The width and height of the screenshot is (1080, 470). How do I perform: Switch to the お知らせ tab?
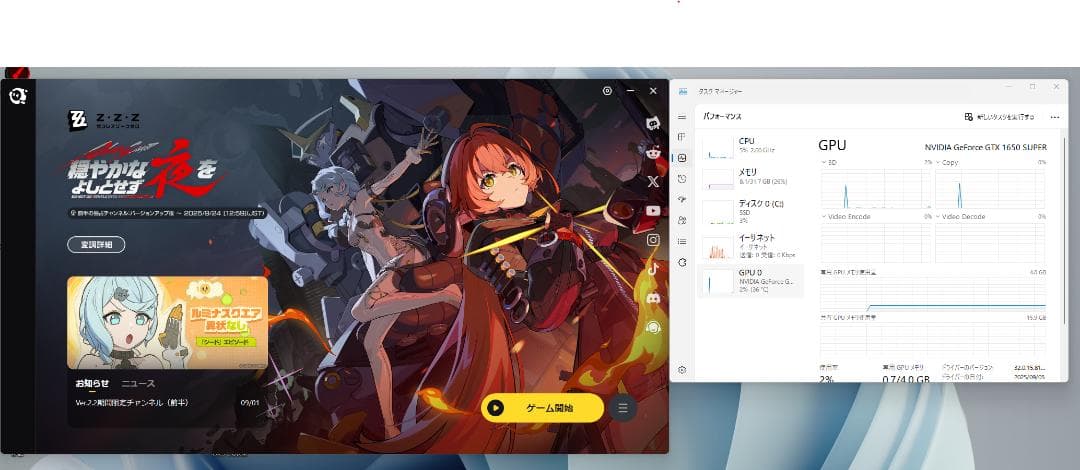(92, 383)
